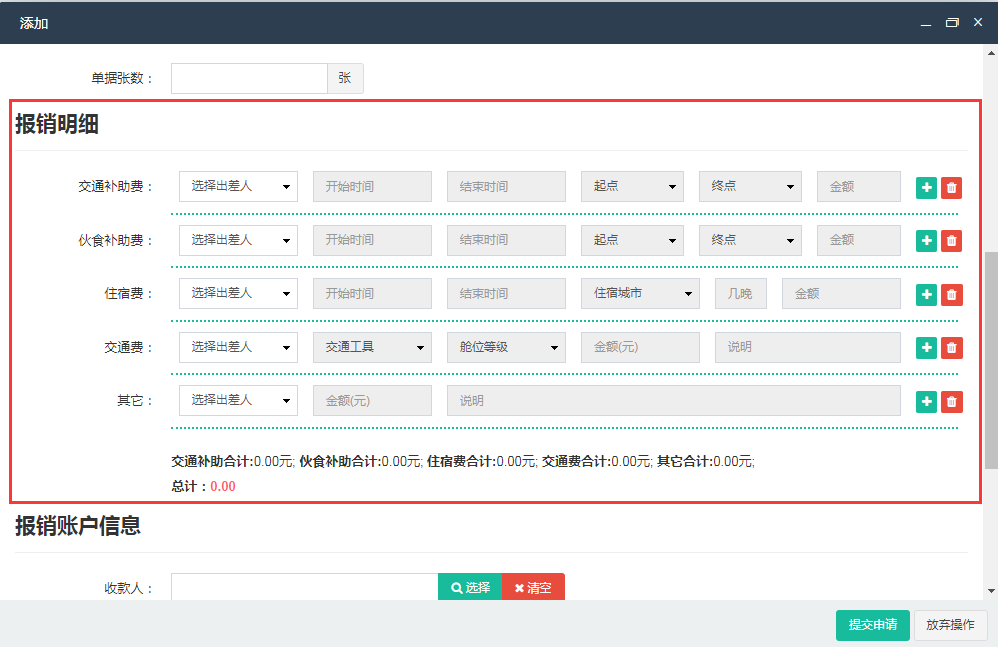The height and width of the screenshot is (647, 998).
Task: Click 开始时间 field in 交通补助费 row
Action: click(372, 186)
